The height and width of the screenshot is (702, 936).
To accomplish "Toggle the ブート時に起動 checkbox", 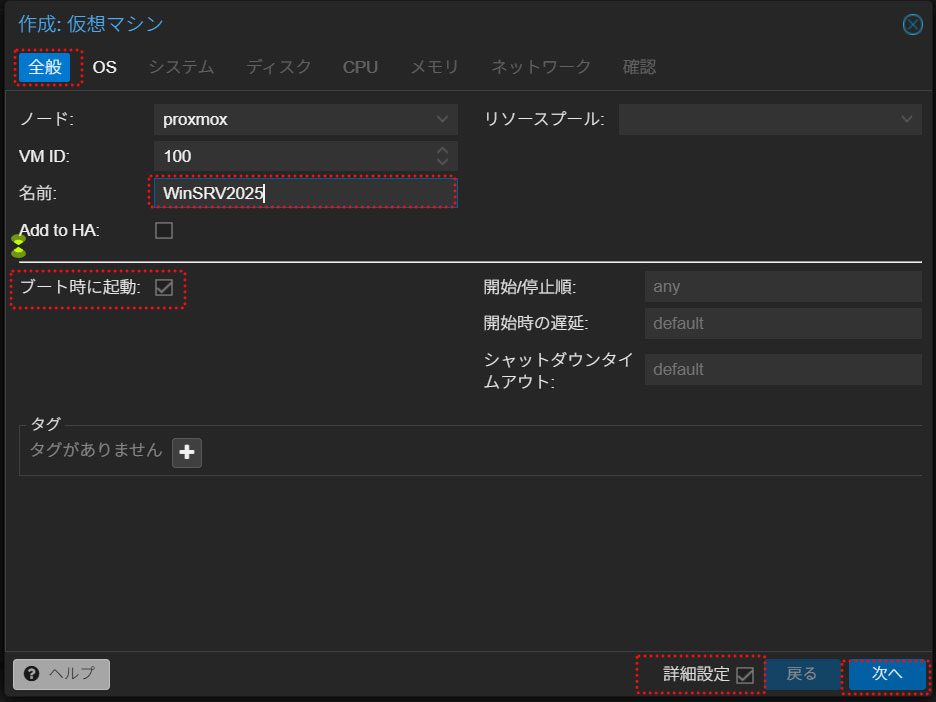I will (164, 288).
